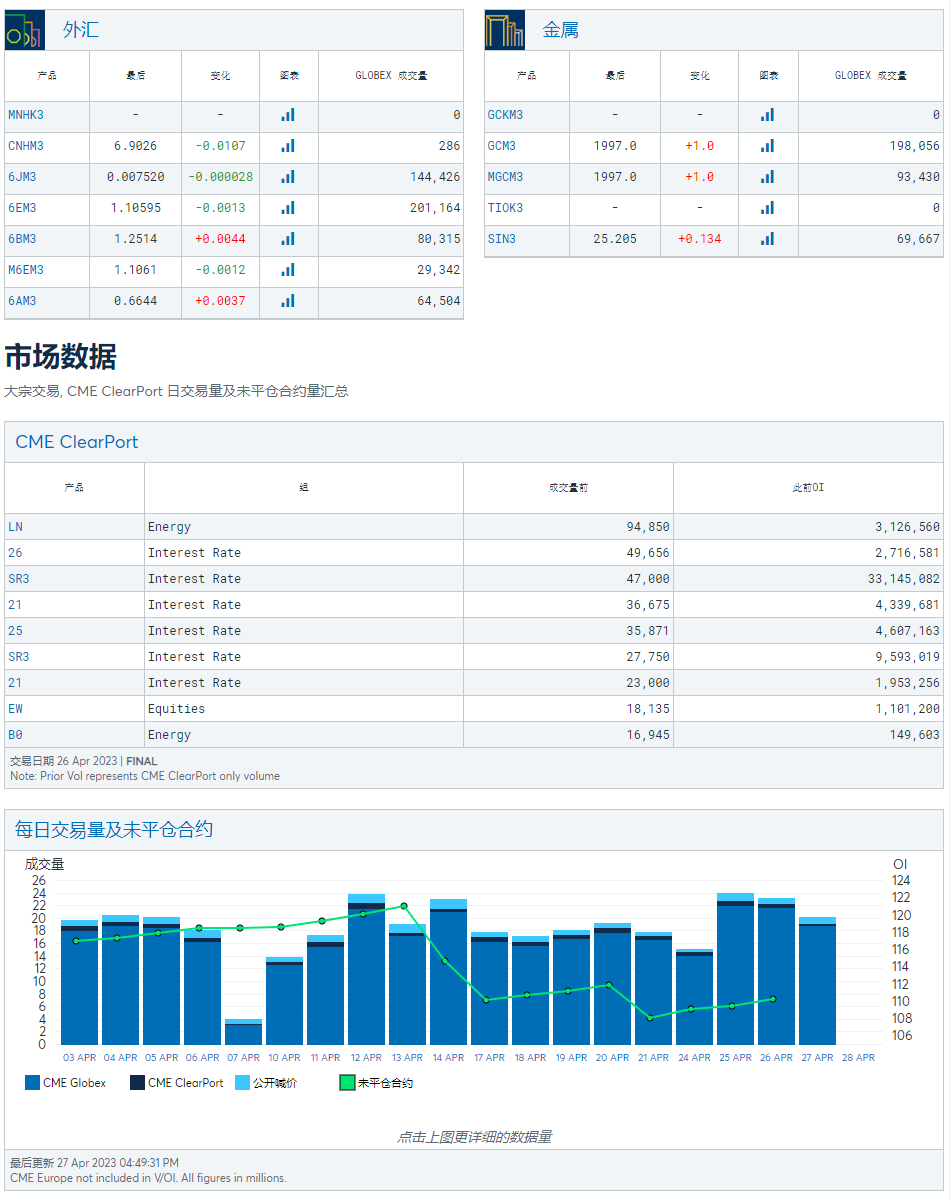The width and height of the screenshot is (950, 1200).
Task: Open the 每日交易量及未平仓合约 heading link
Action: tap(114, 830)
